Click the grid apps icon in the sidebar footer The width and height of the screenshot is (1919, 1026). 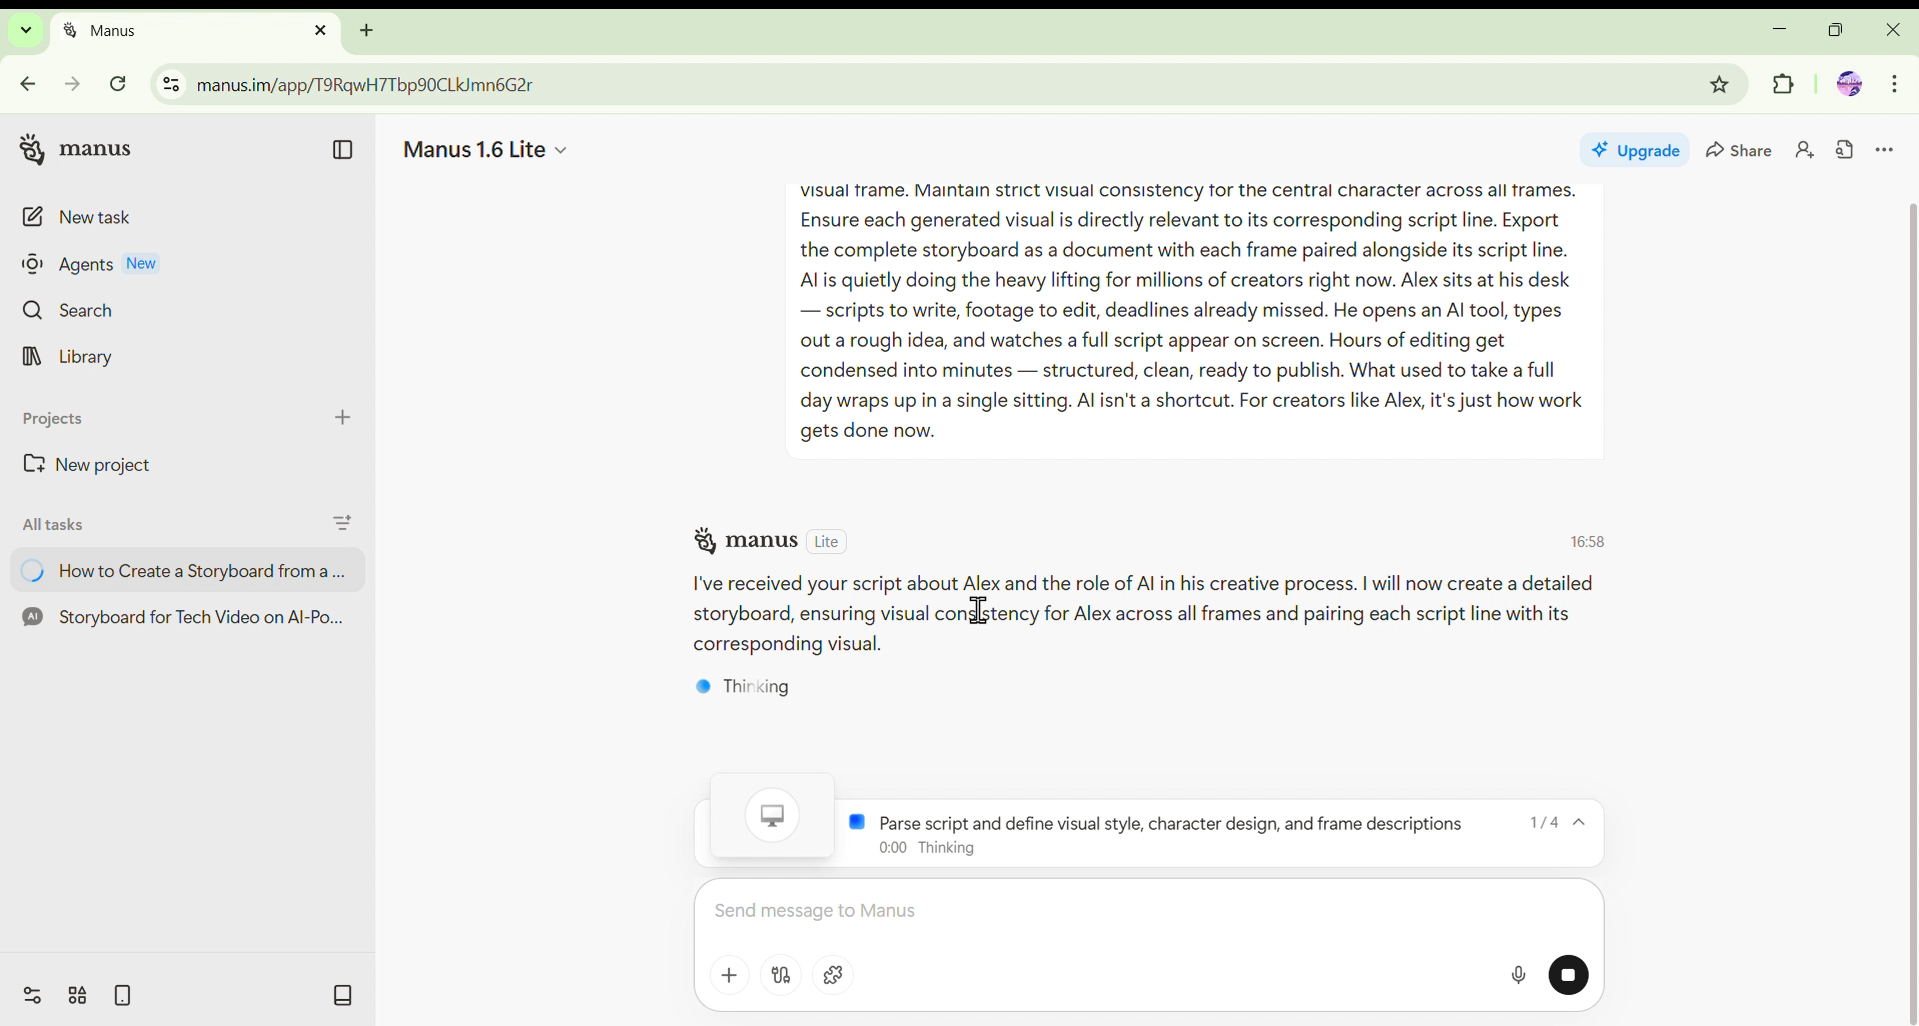point(78,996)
